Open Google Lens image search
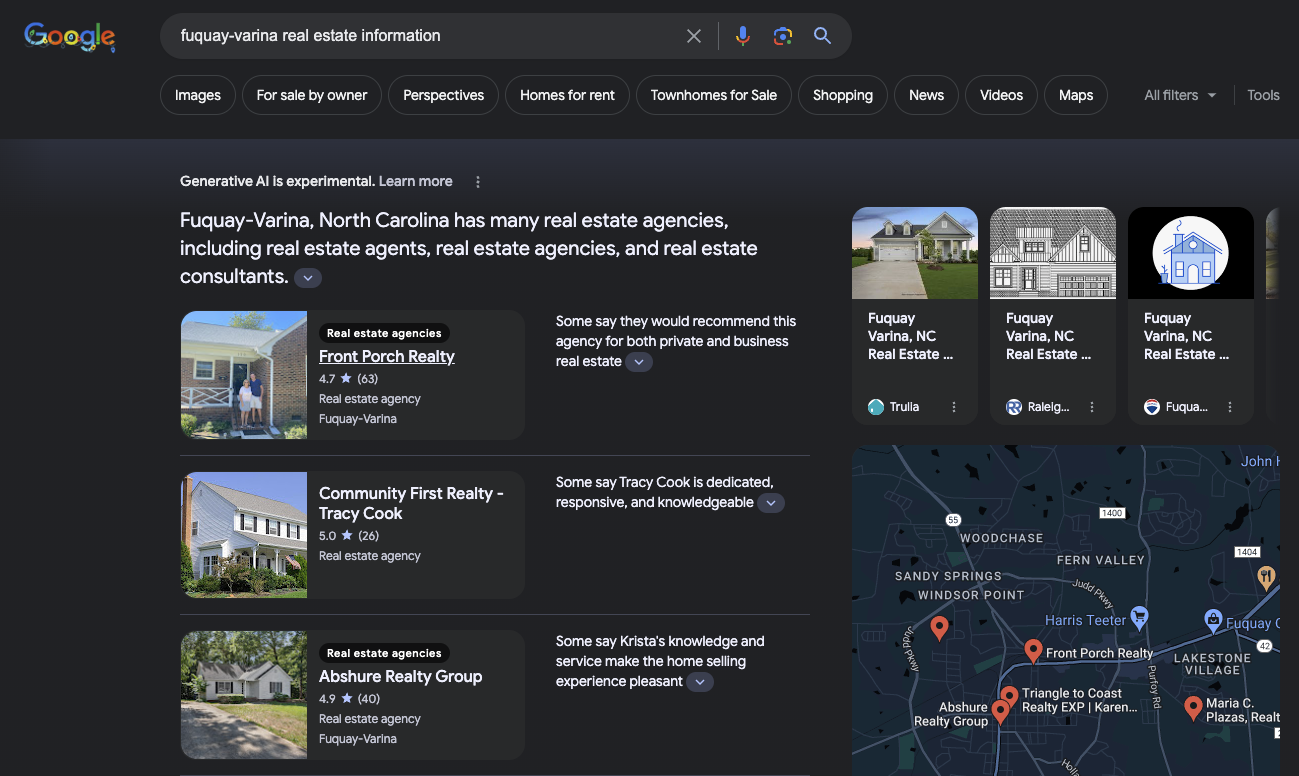Image resolution: width=1299 pixels, height=776 pixels. pos(782,36)
